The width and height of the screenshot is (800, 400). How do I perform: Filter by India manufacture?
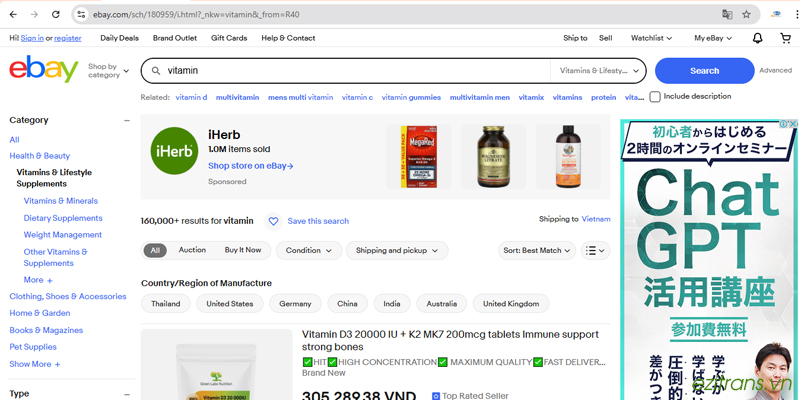point(392,304)
